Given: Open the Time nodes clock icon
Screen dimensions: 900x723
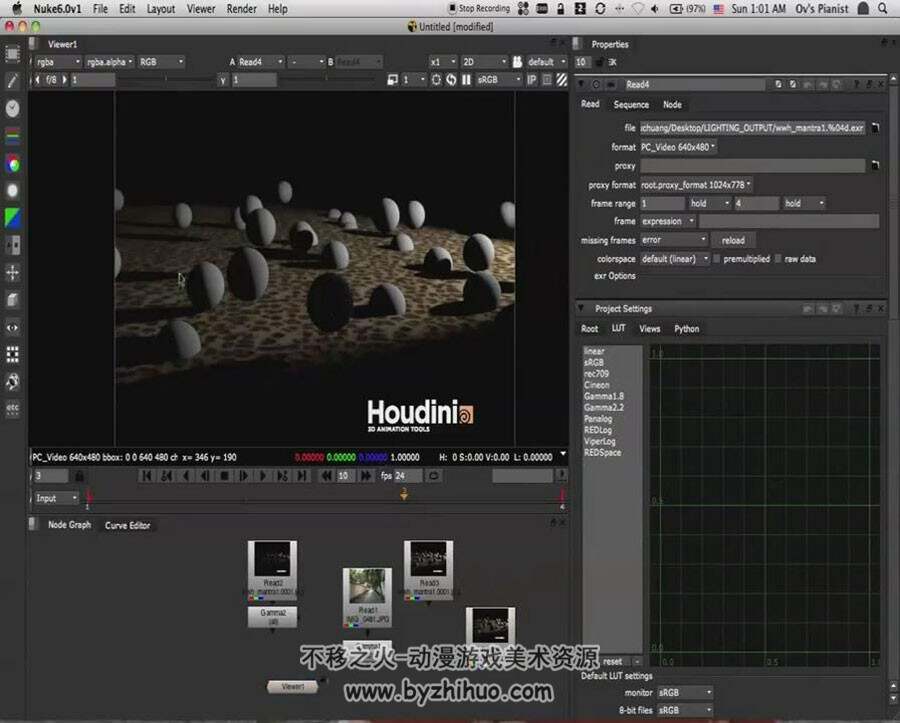Looking at the screenshot, I should (x=13, y=108).
